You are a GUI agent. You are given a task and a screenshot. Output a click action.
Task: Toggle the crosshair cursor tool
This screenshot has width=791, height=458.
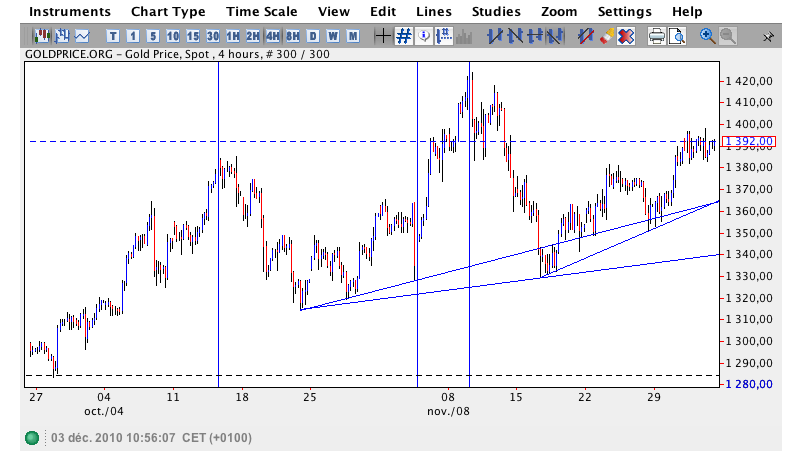point(383,36)
